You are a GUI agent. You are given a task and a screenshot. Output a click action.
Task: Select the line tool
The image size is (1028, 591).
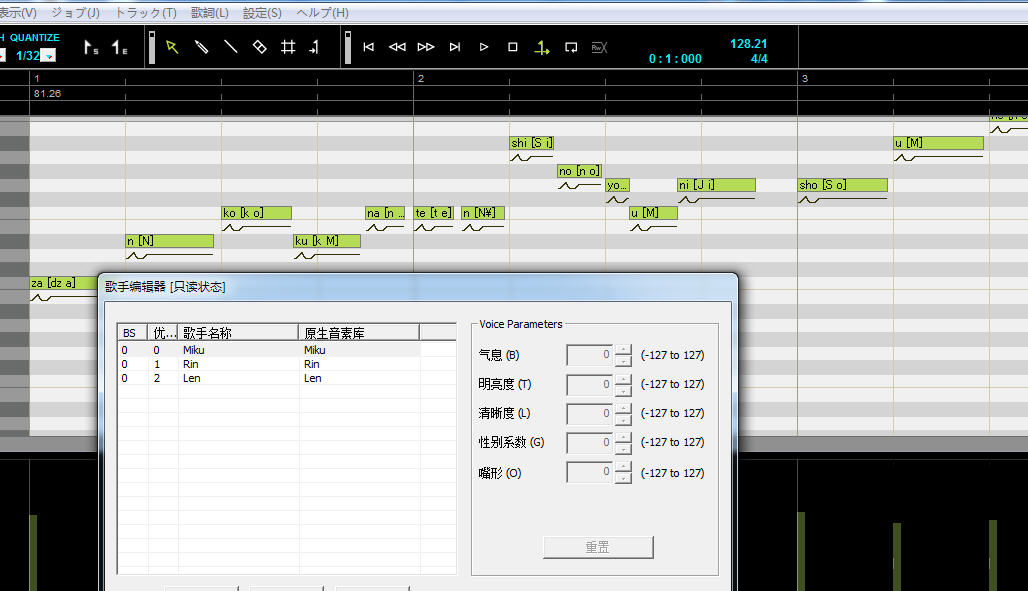(231, 47)
